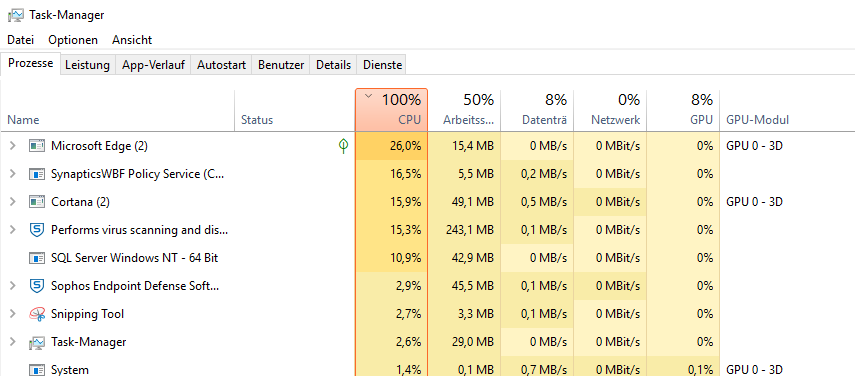
Task: Click the Sophos shield icon of virus scanning
Action: pyautogui.click(x=37, y=230)
